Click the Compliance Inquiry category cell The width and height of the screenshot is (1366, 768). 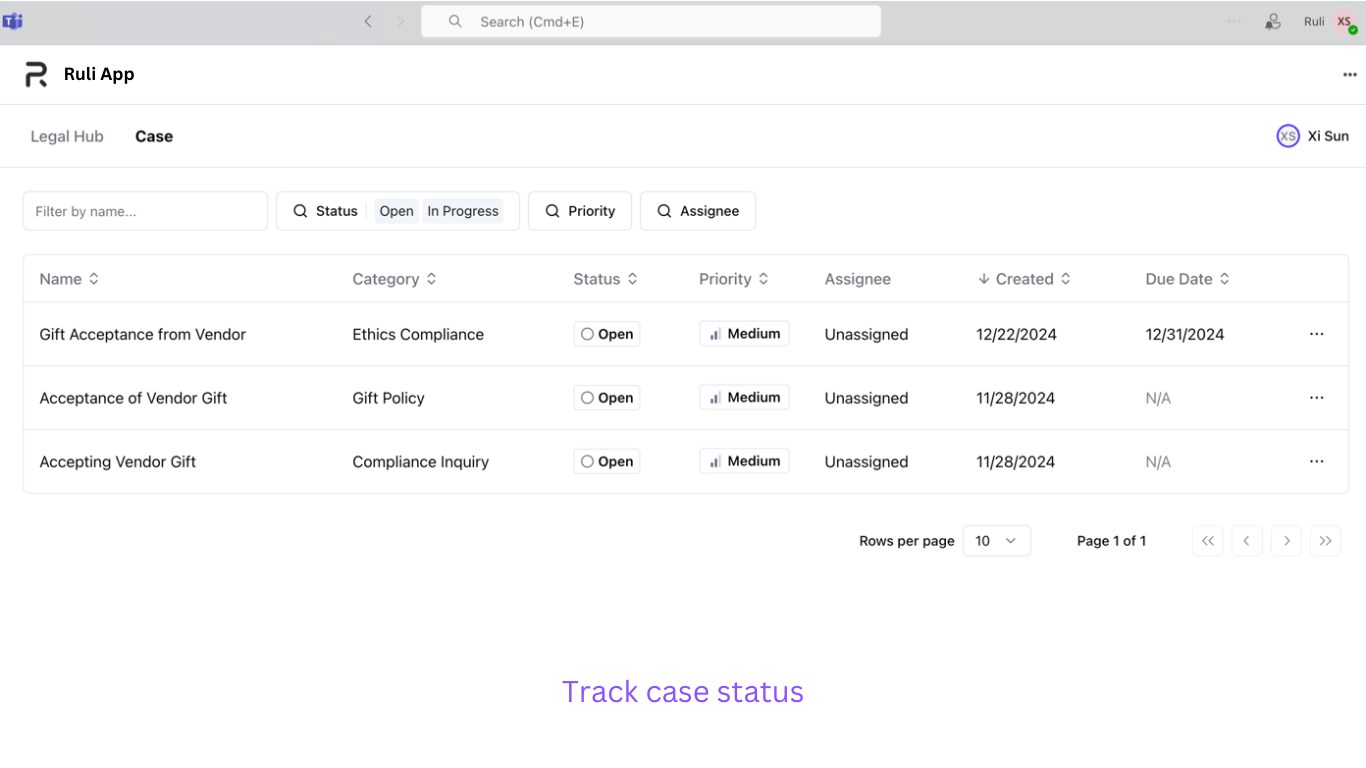click(x=421, y=461)
